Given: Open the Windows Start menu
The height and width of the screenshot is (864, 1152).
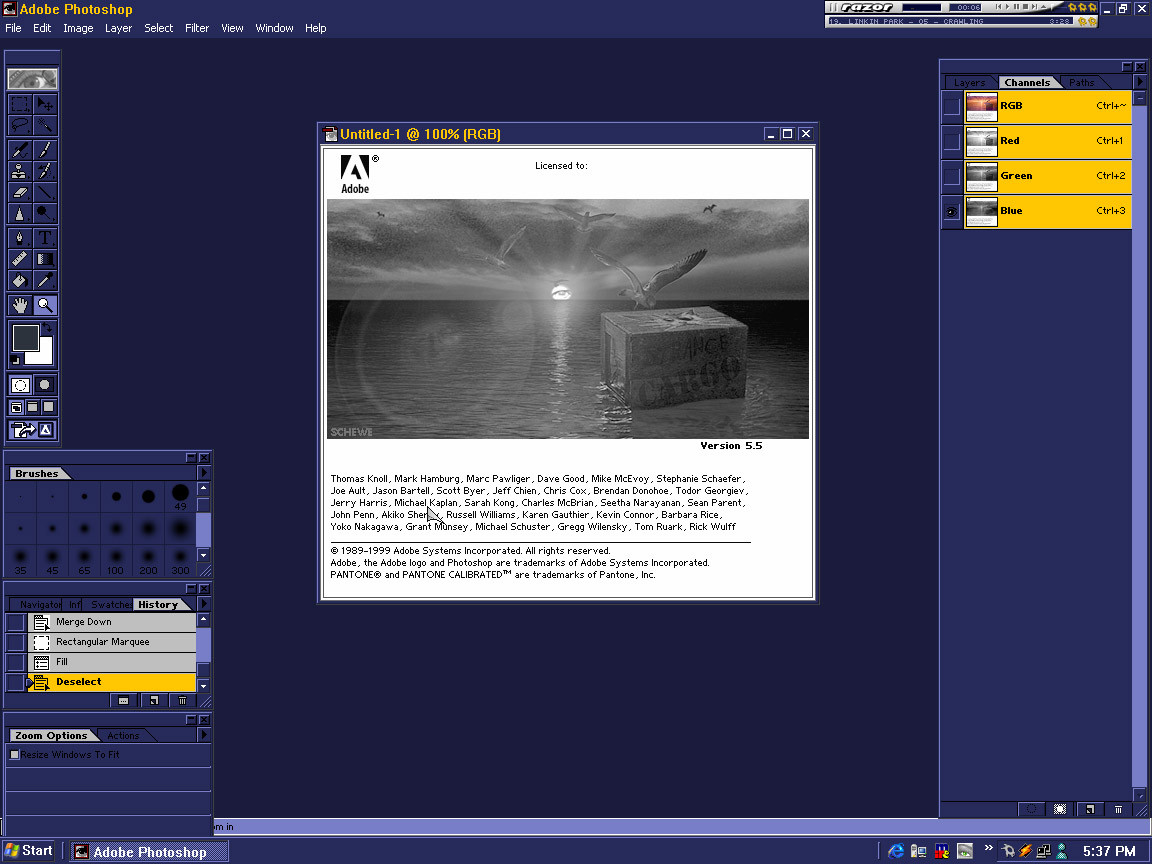Looking at the screenshot, I should (x=29, y=851).
